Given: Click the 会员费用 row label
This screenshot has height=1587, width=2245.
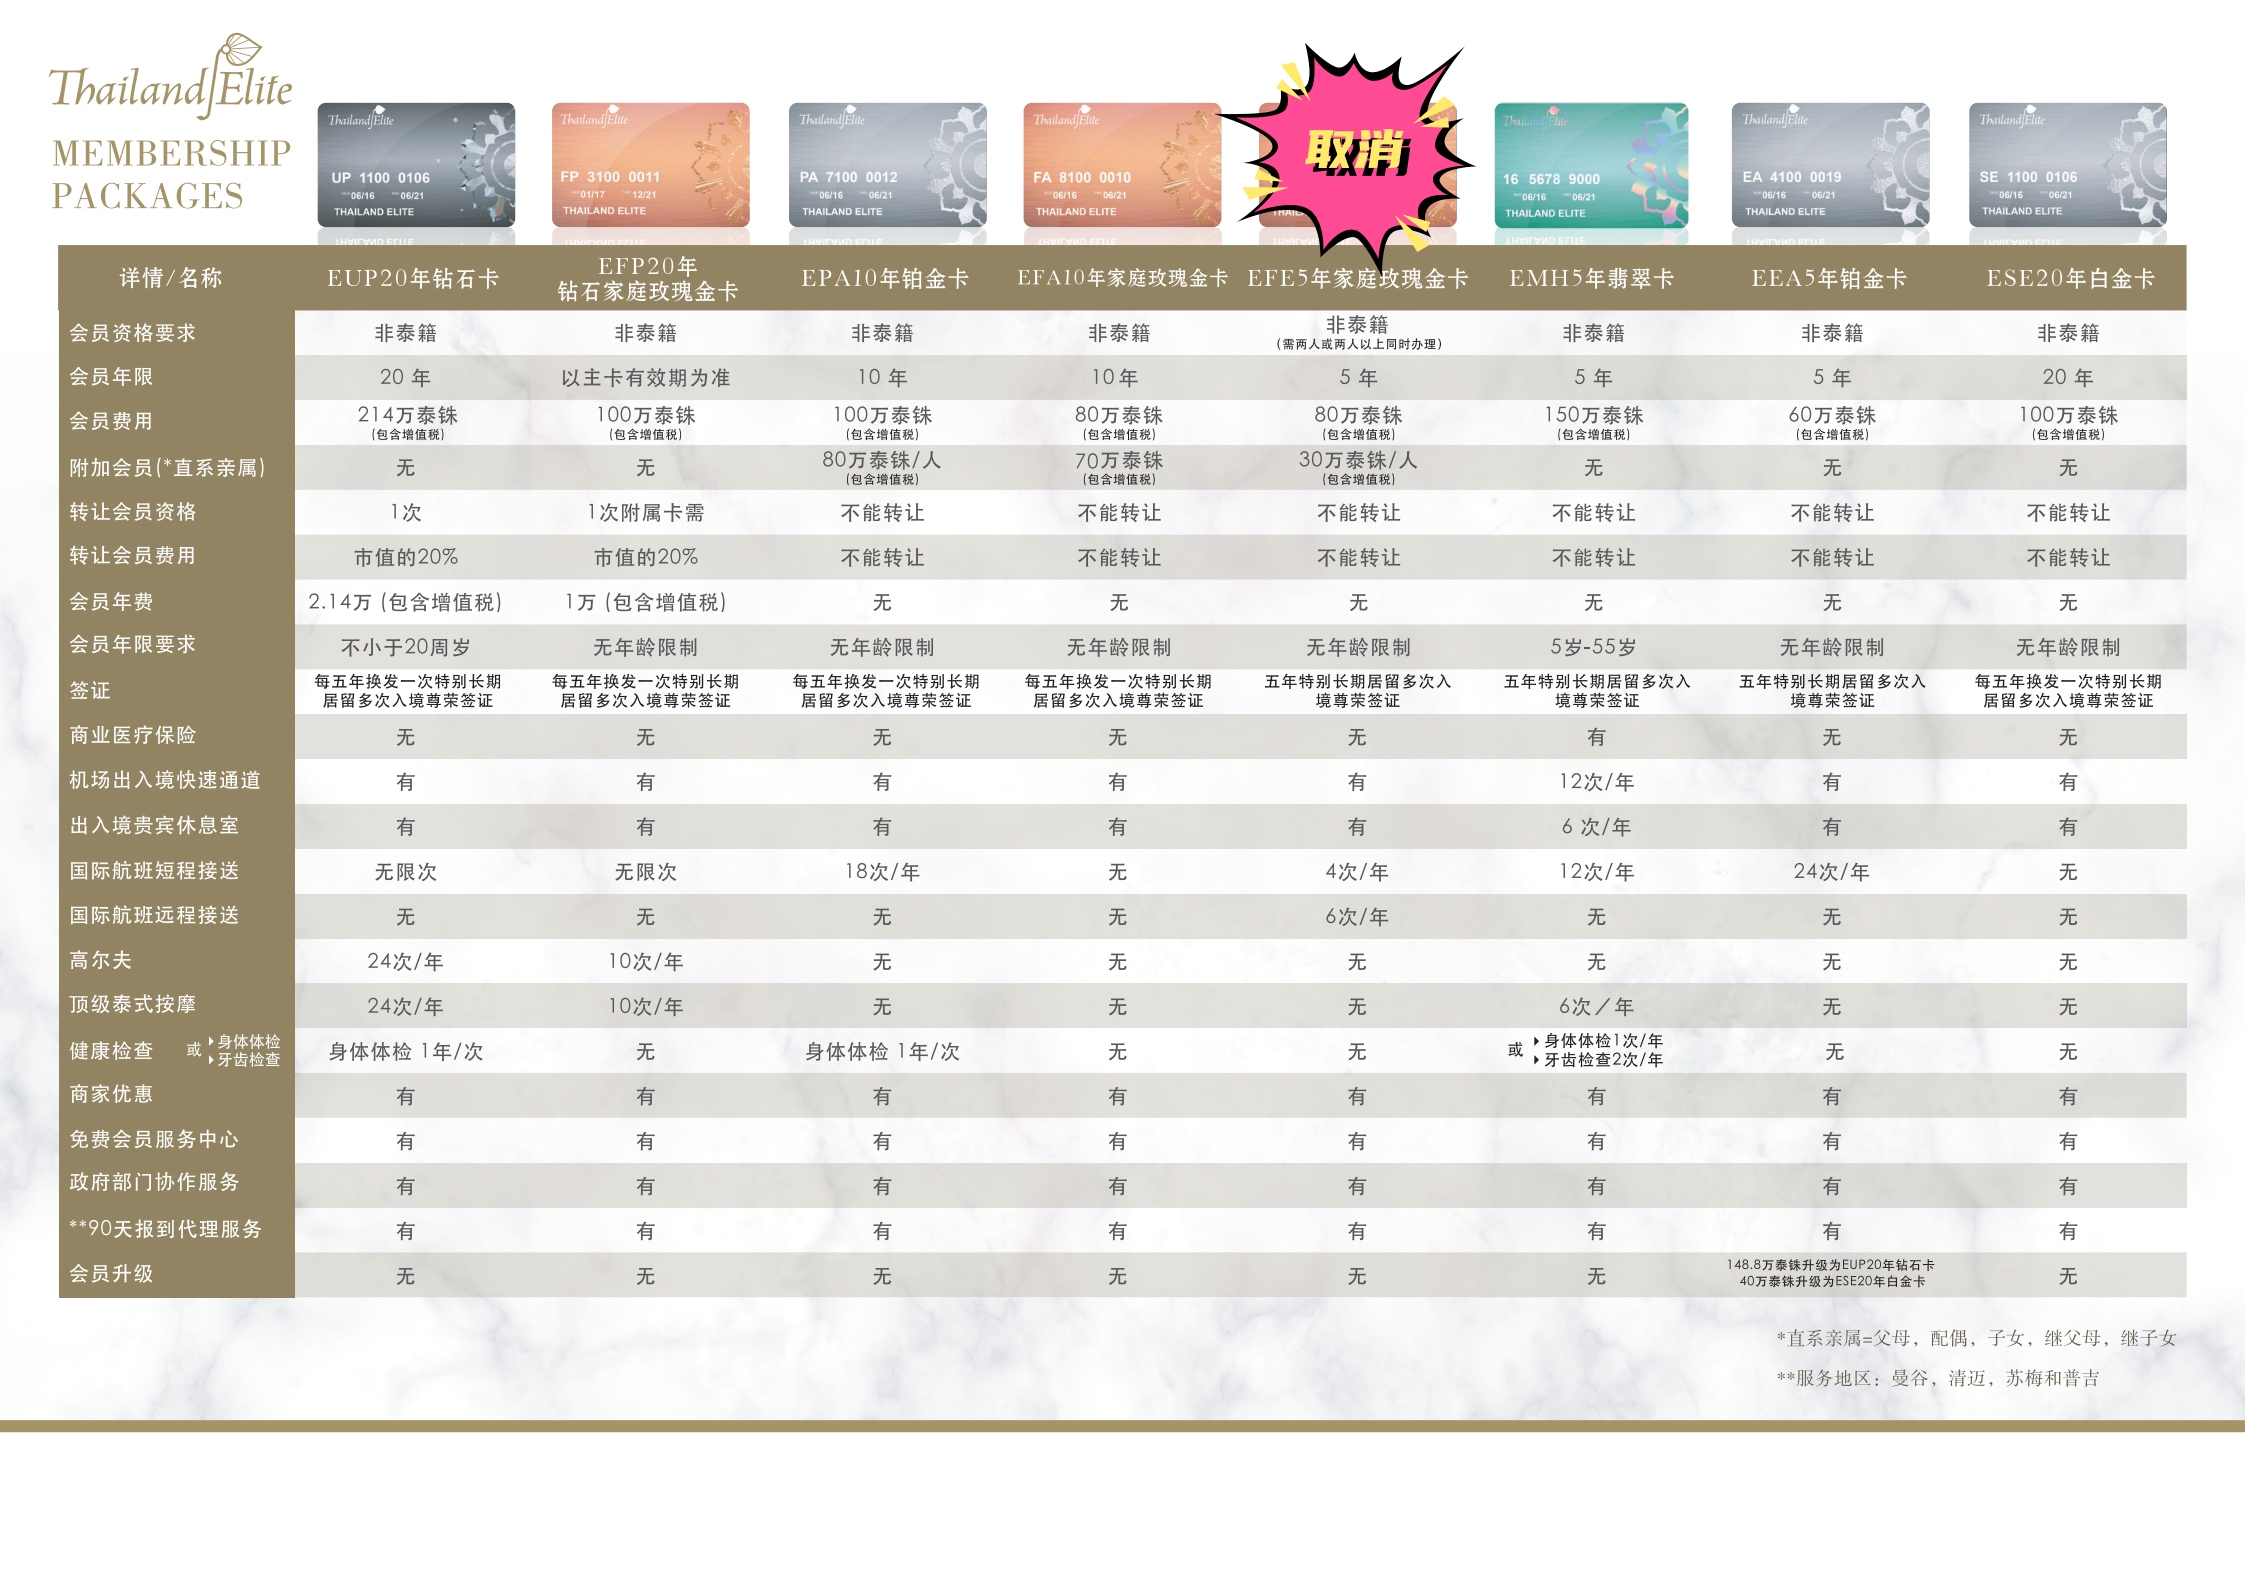Looking at the screenshot, I should pyautogui.click(x=111, y=421).
